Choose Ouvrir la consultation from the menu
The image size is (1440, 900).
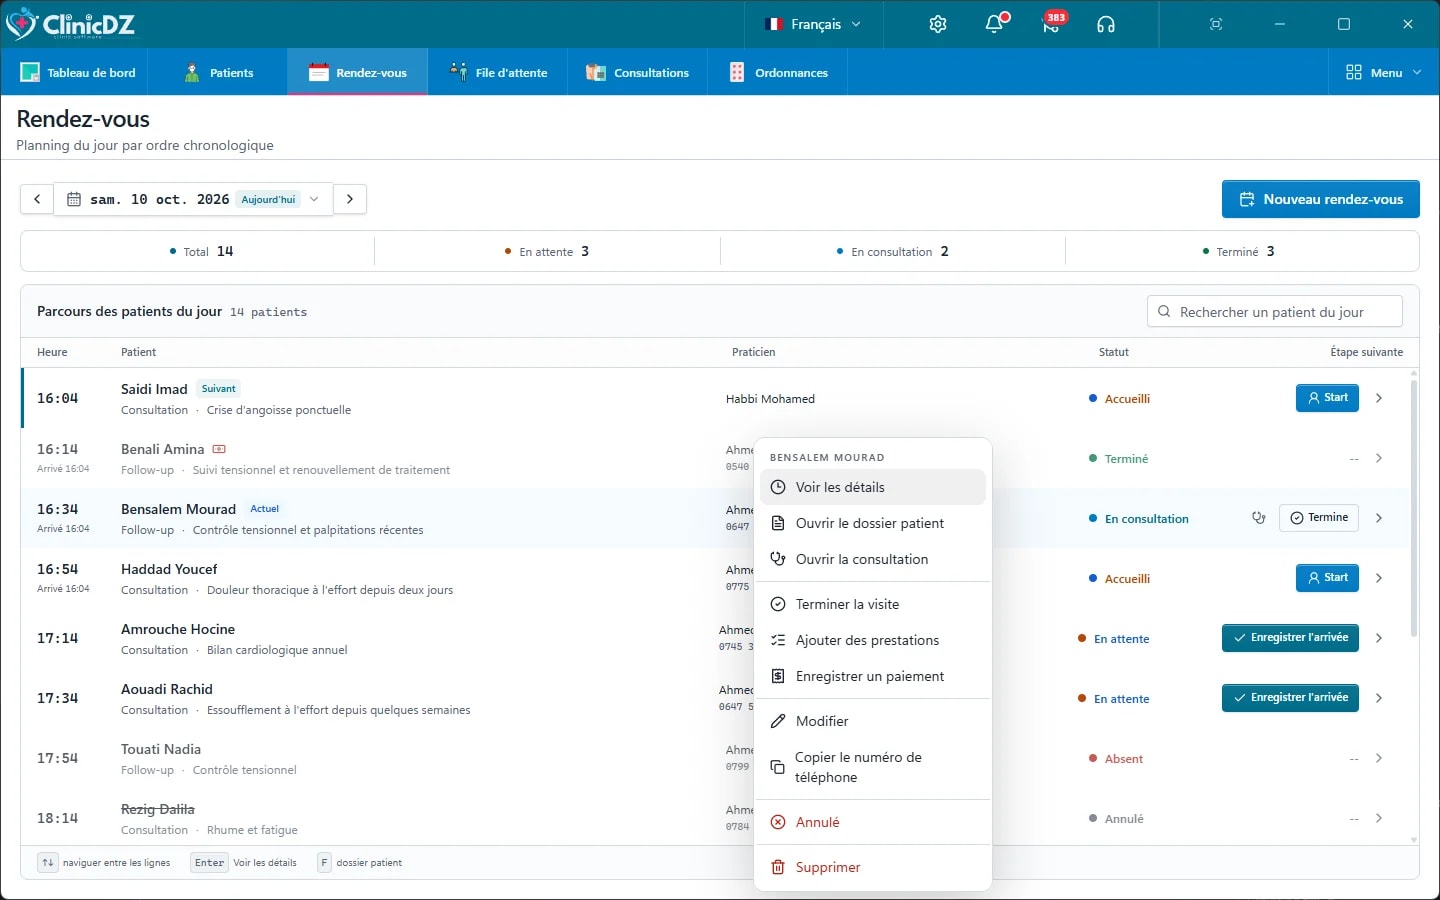pyautogui.click(x=873, y=559)
